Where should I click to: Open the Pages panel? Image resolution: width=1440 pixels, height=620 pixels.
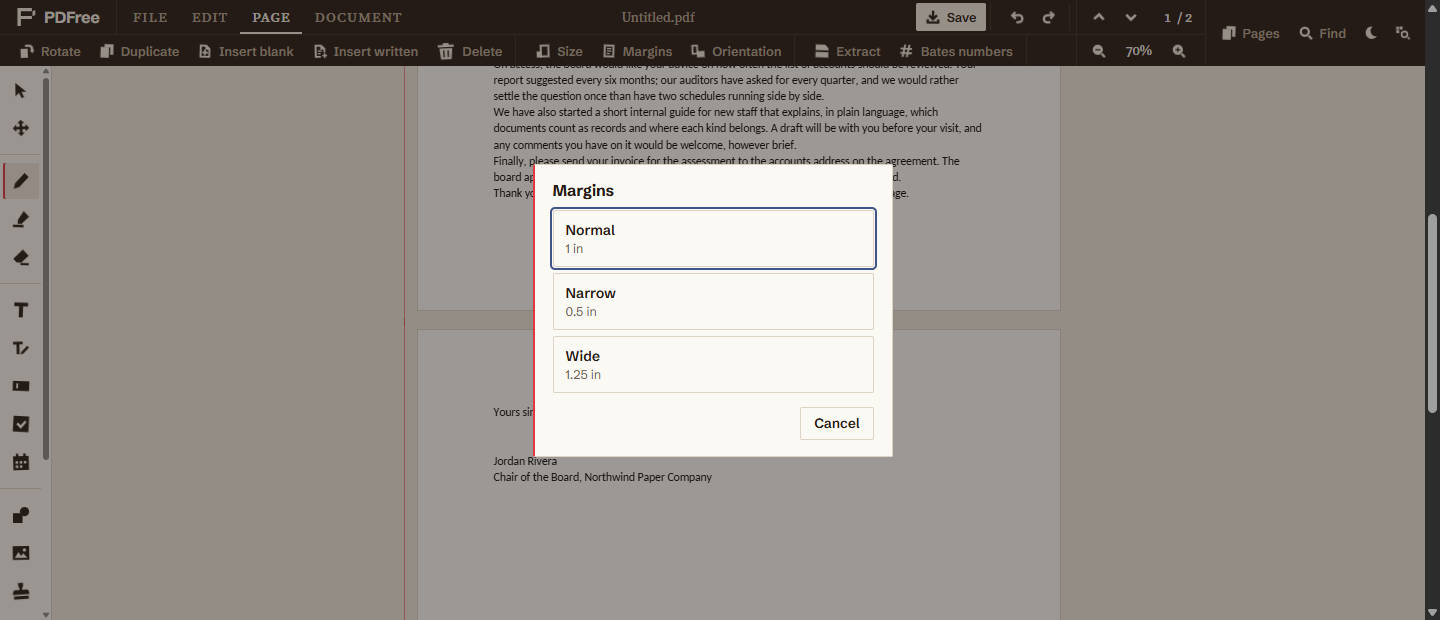[1251, 33]
